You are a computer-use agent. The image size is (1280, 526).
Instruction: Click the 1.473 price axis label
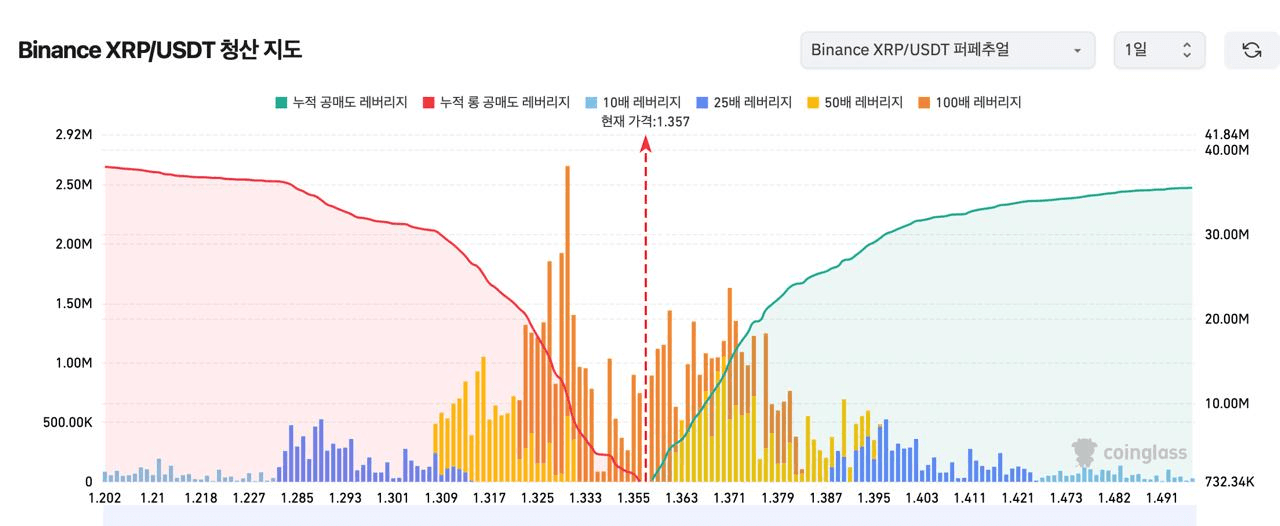click(x=1067, y=498)
